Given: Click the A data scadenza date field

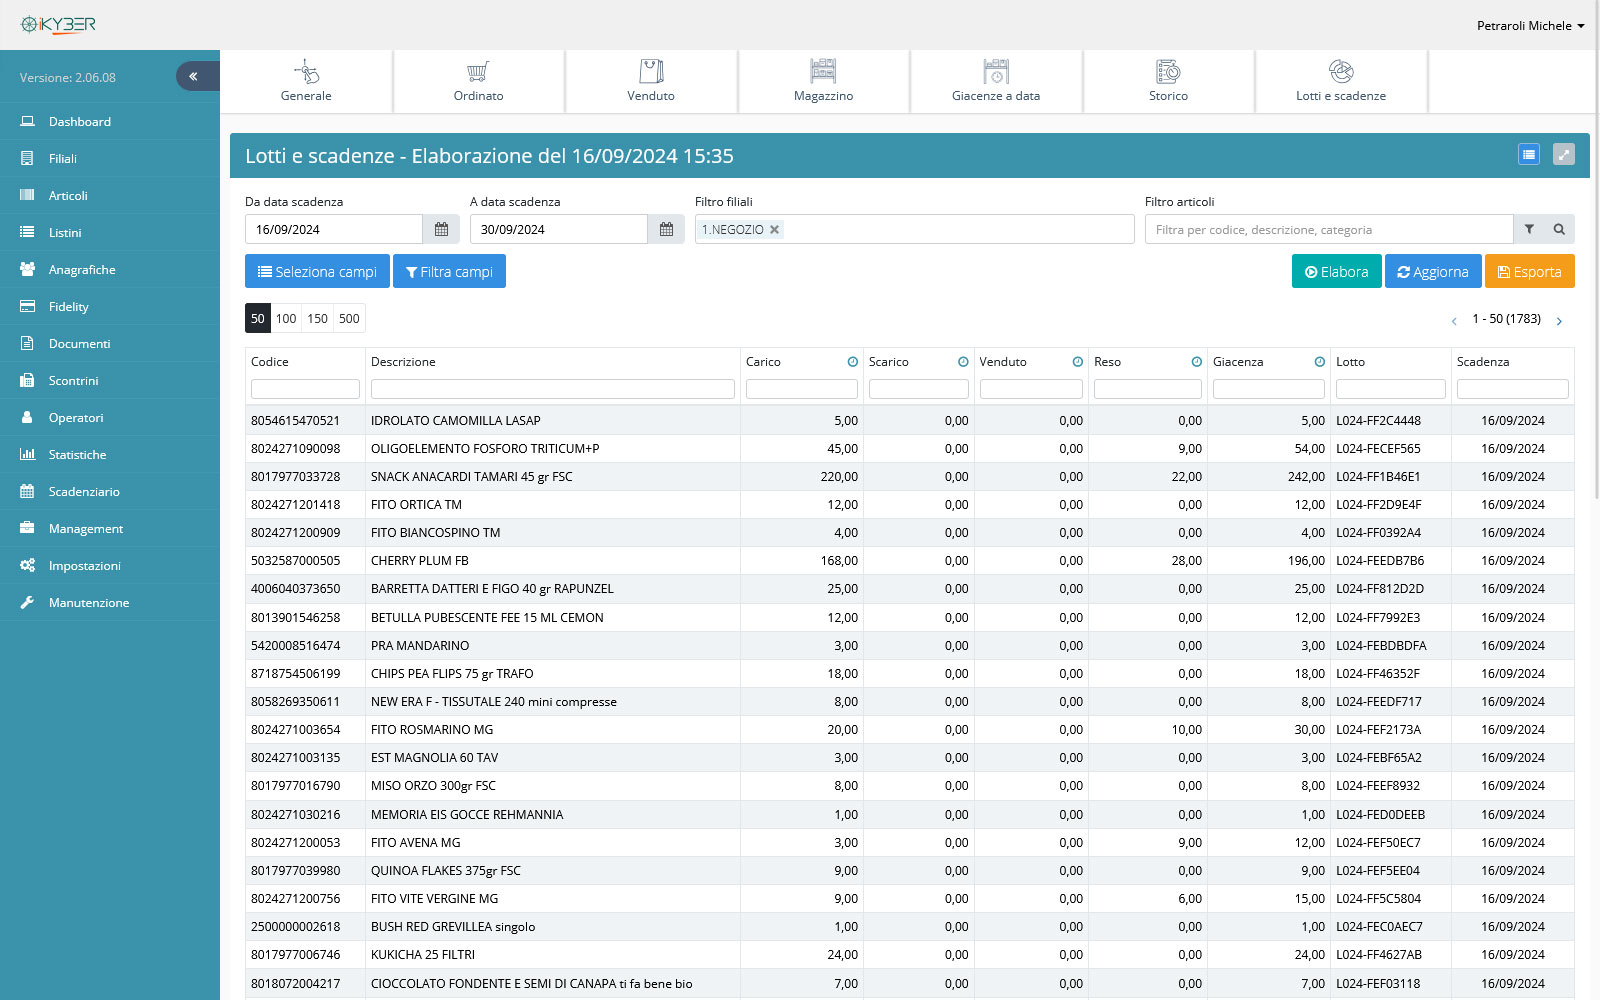Looking at the screenshot, I should point(559,229).
